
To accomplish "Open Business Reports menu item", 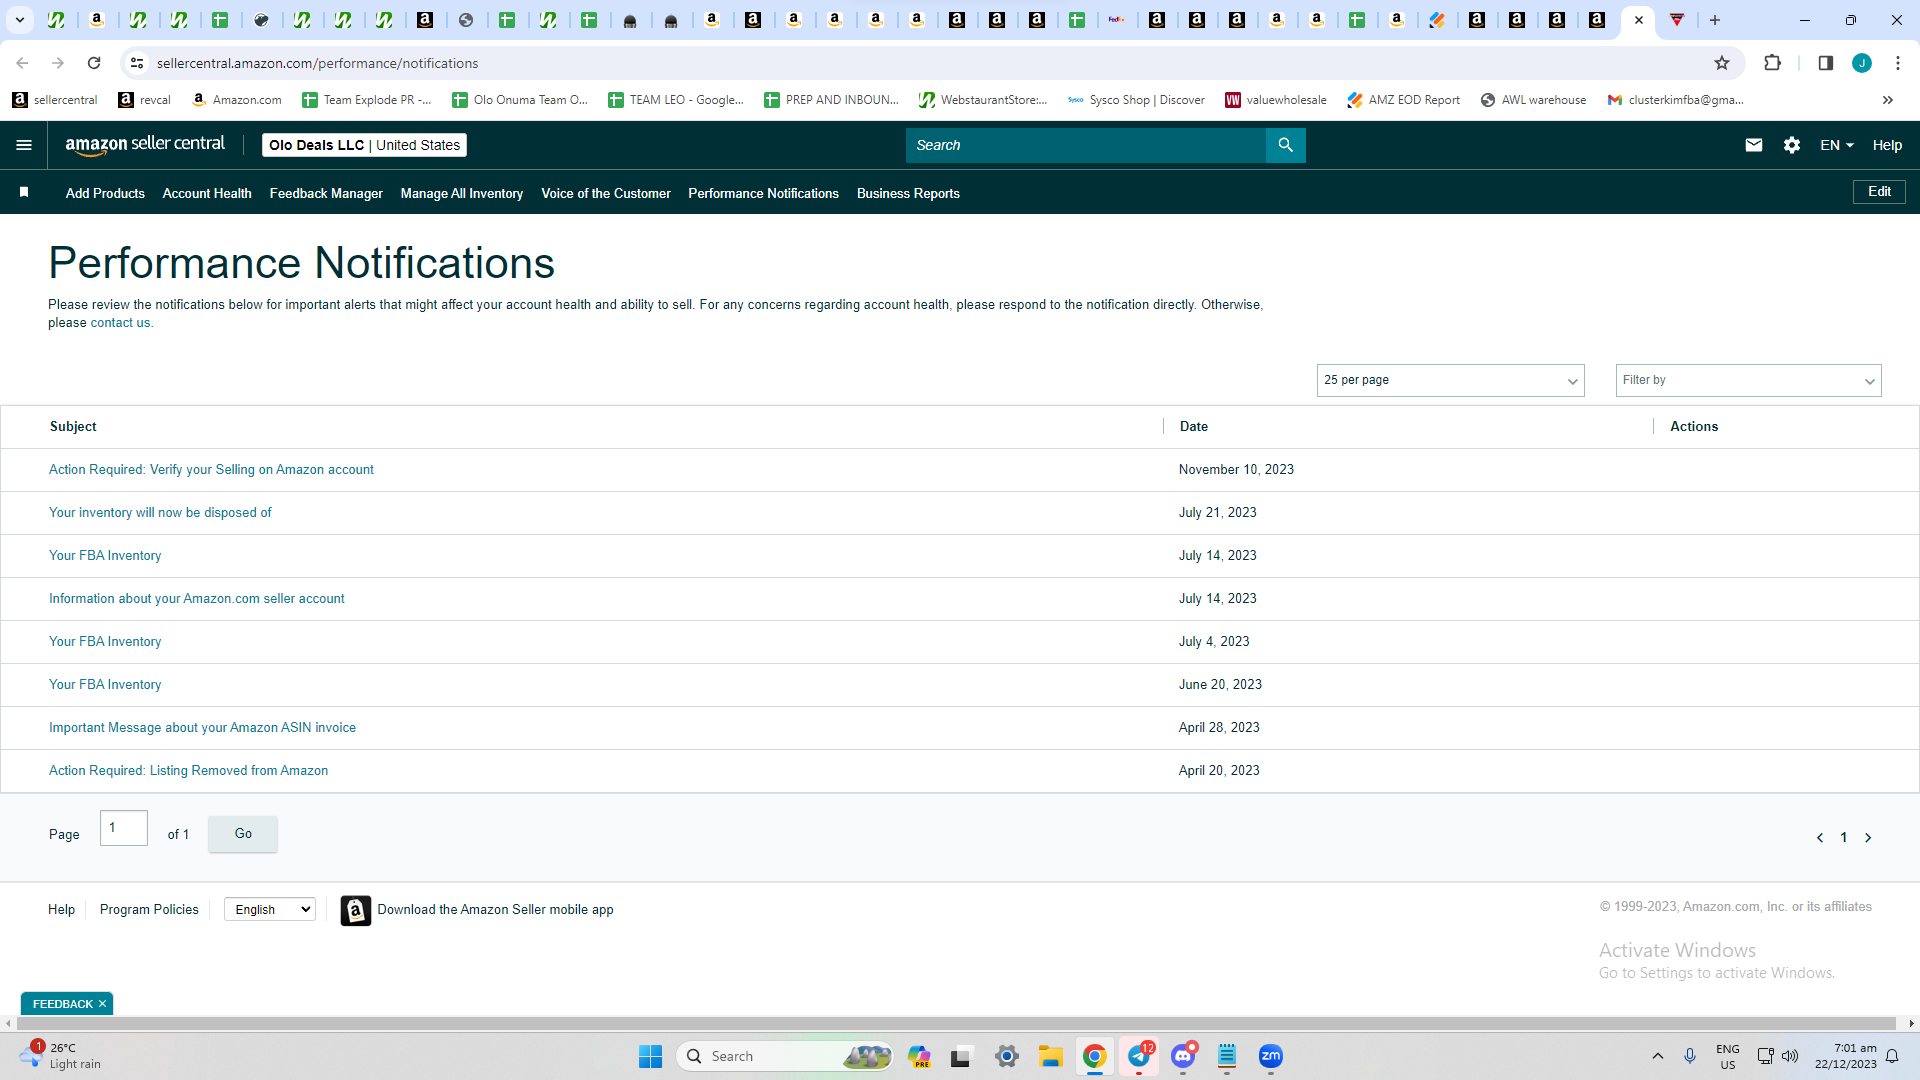I will 908,193.
